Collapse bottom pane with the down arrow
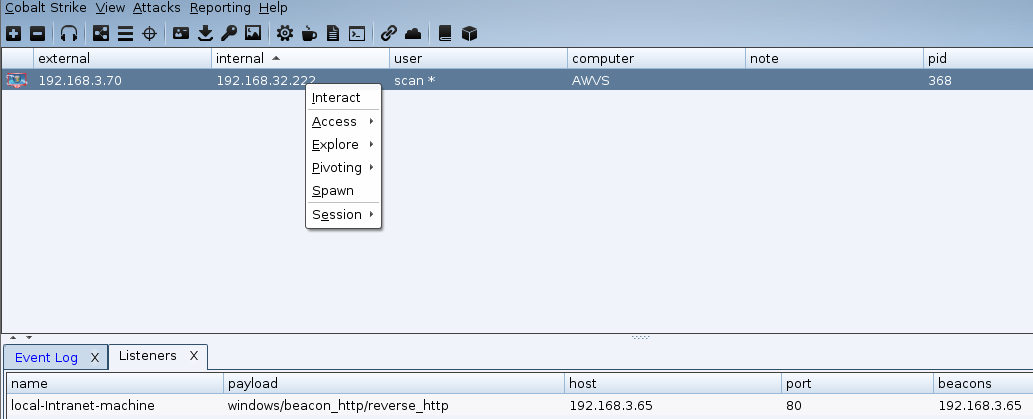 28,337
